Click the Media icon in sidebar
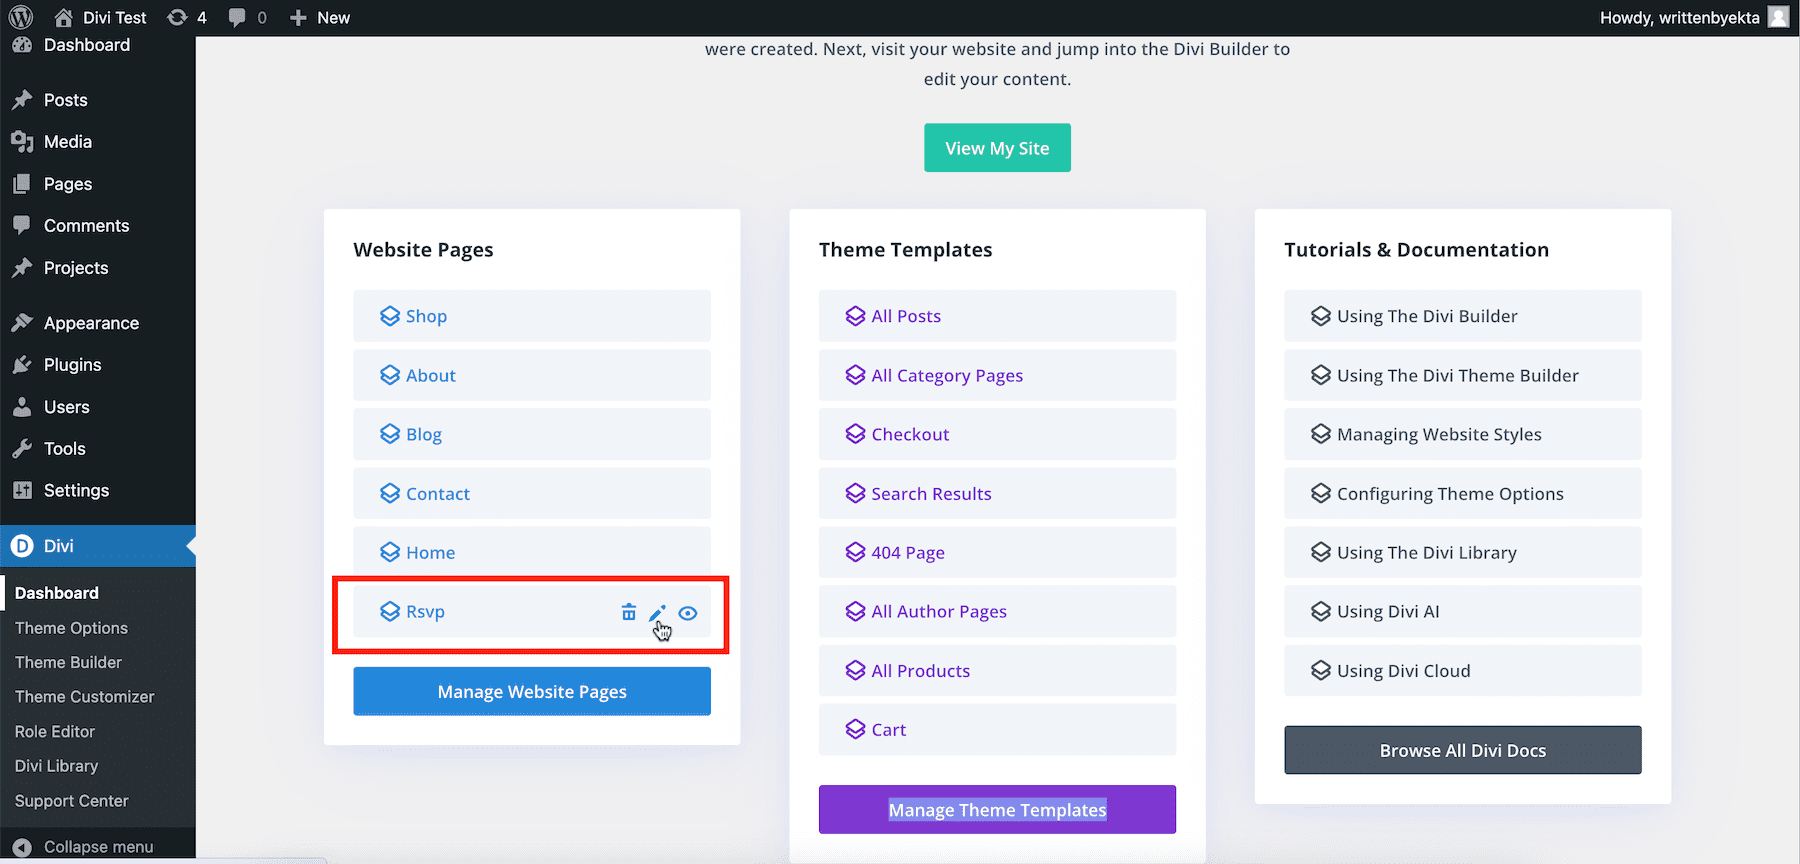Image resolution: width=1800 pixels, height=864 pixels. coord(22,142)
